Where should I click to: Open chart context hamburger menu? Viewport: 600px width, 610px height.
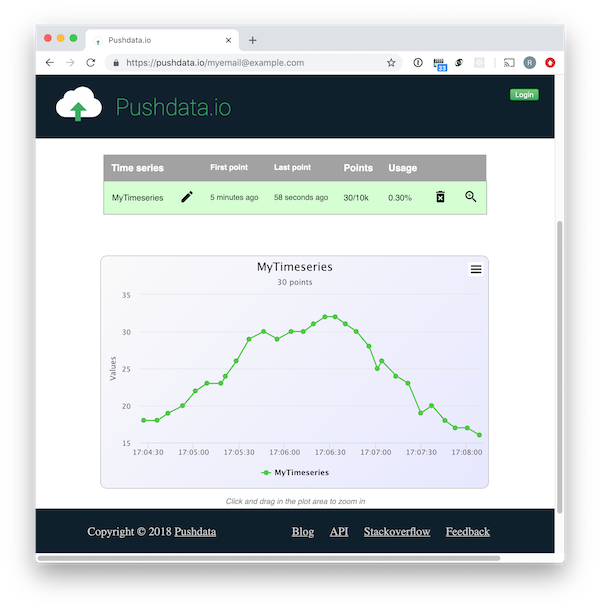click(476, 269)
